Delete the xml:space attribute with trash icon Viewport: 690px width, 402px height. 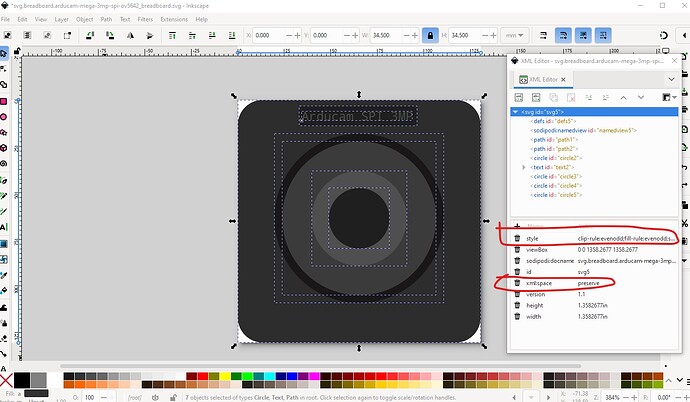click(x=517, y=284)
